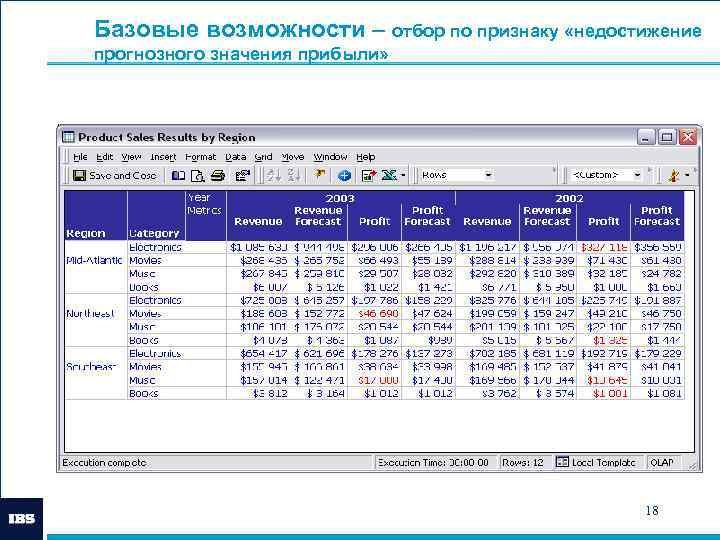Click the Rows: 12 status entry
Viewport: 720px width, 540px height.
pyautogui.click(x=523, y=462)
